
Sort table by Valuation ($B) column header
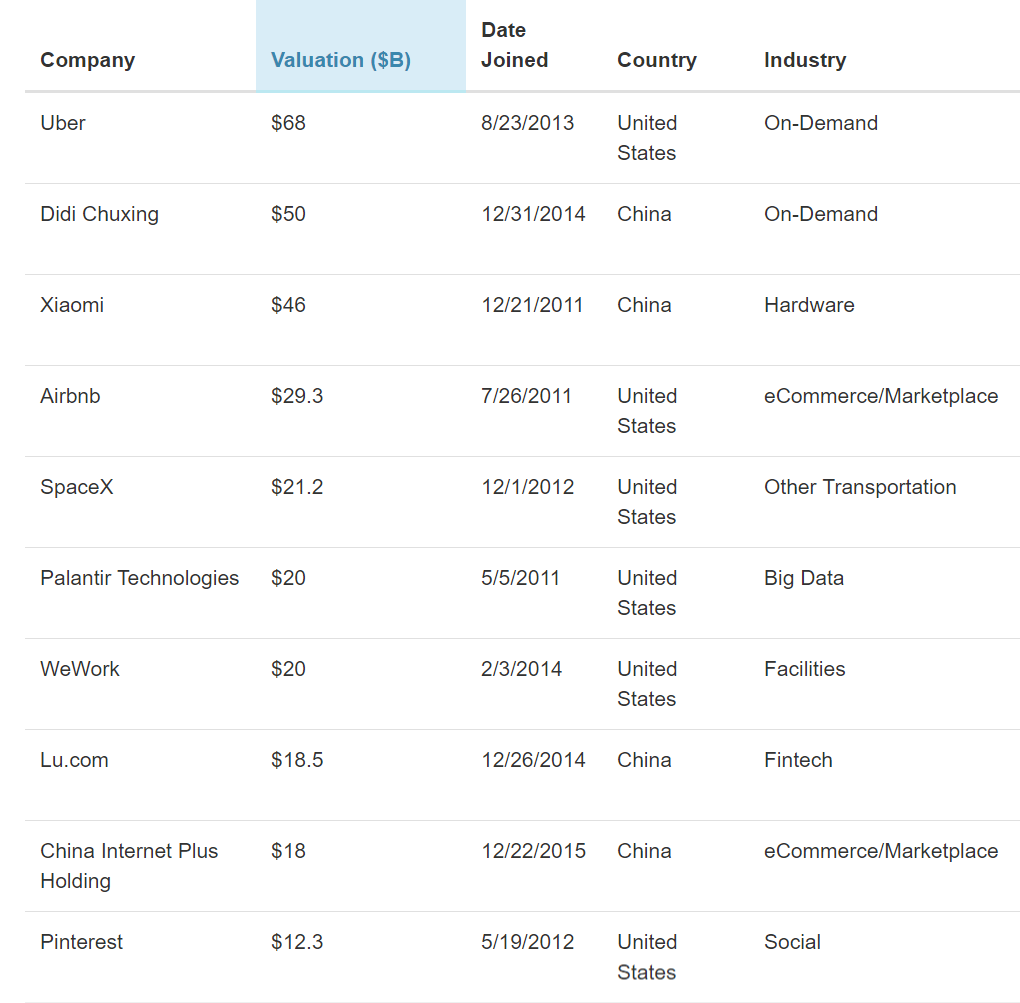point(341,60)
